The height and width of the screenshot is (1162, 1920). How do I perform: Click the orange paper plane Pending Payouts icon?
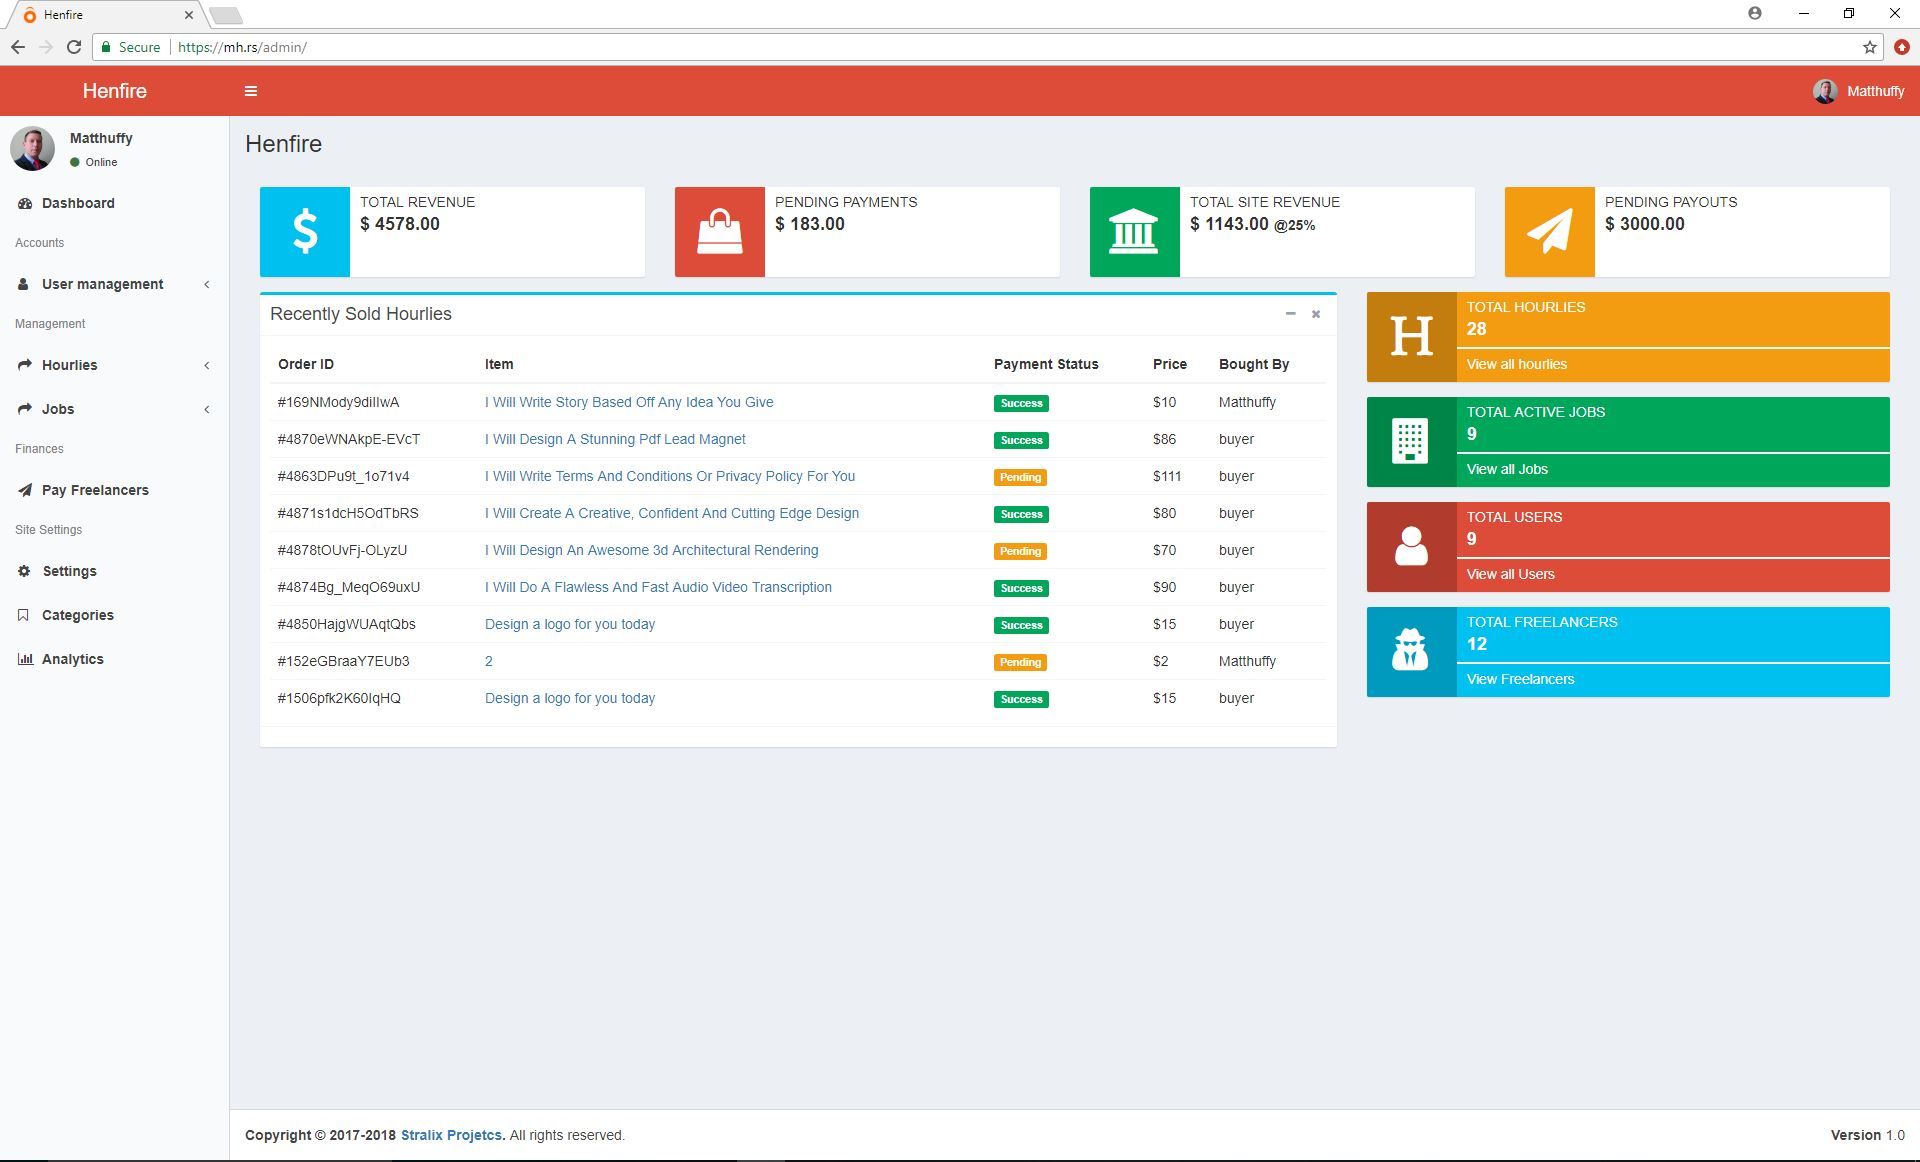point(1549,231)
